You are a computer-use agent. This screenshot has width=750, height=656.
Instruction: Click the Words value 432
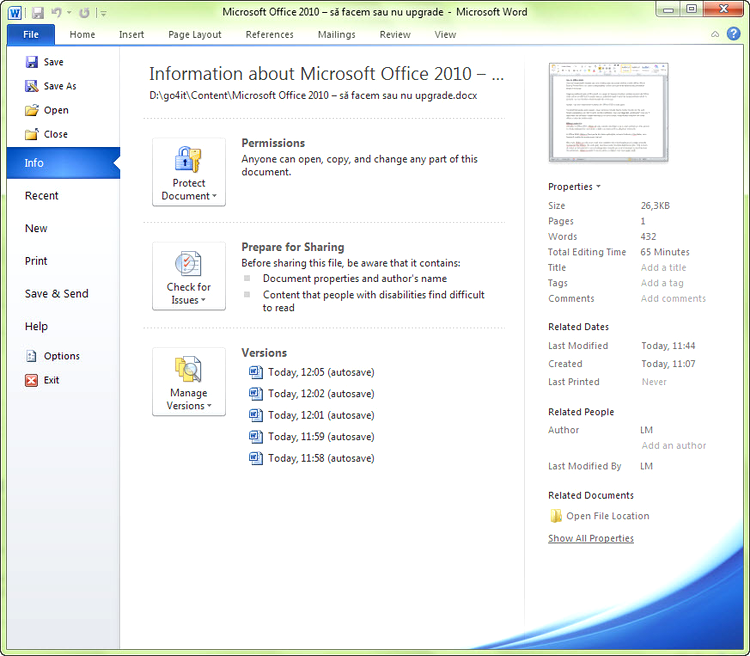click(x=648, y=236)
